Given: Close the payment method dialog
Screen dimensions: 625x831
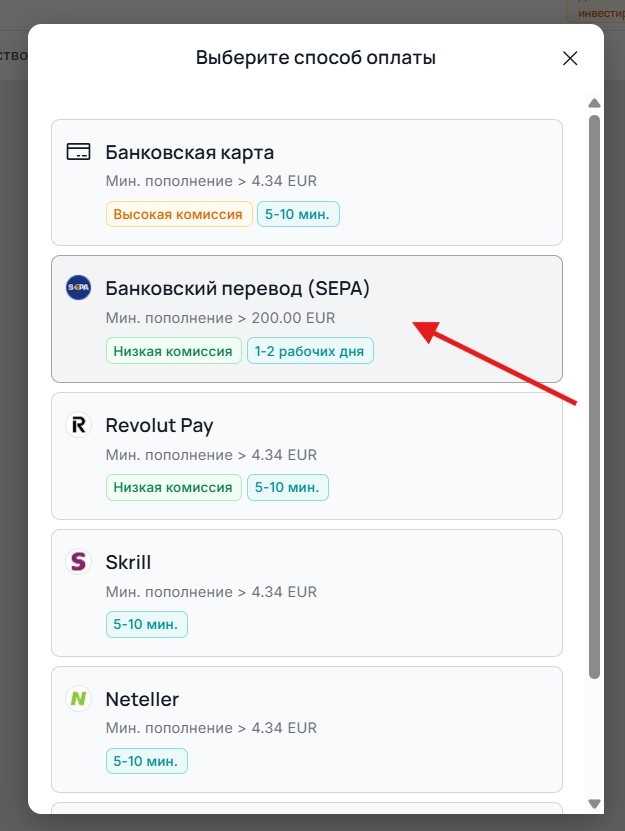Looking at the screenshot, I should pos(570,58).
